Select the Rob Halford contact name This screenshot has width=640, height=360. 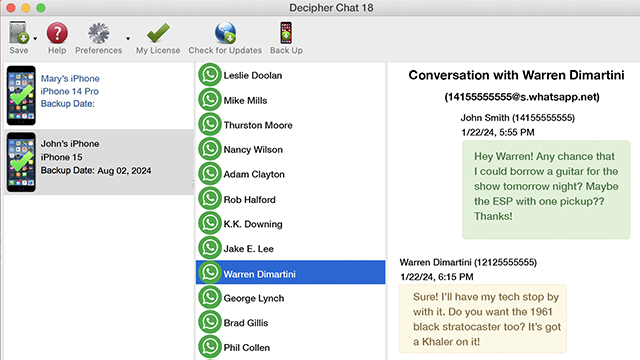click(x=249, y=200)
